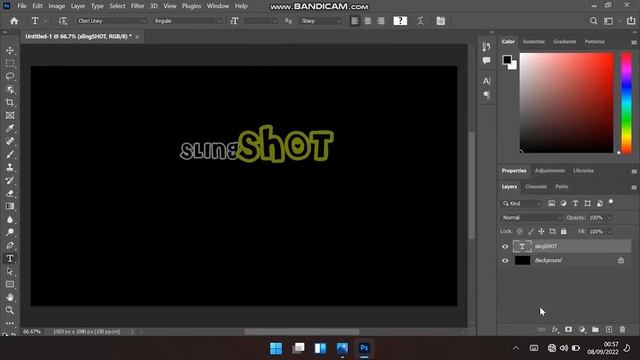Open the layer blend mode Normal dropdown
The width and height of the screenshot is (640, 360).
(531, 218)
